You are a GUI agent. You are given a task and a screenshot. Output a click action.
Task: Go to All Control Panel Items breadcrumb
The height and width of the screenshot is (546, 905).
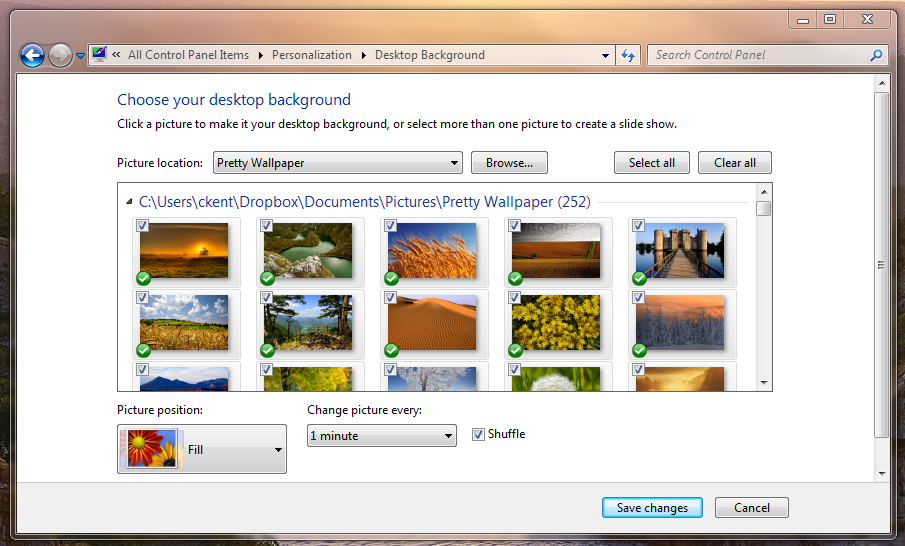click(188, 55)
